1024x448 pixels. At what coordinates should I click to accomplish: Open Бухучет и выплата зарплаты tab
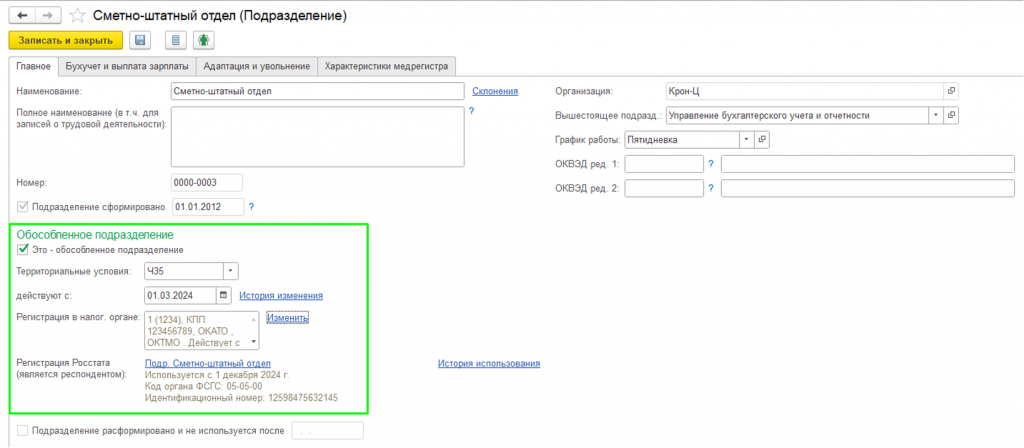127,66
